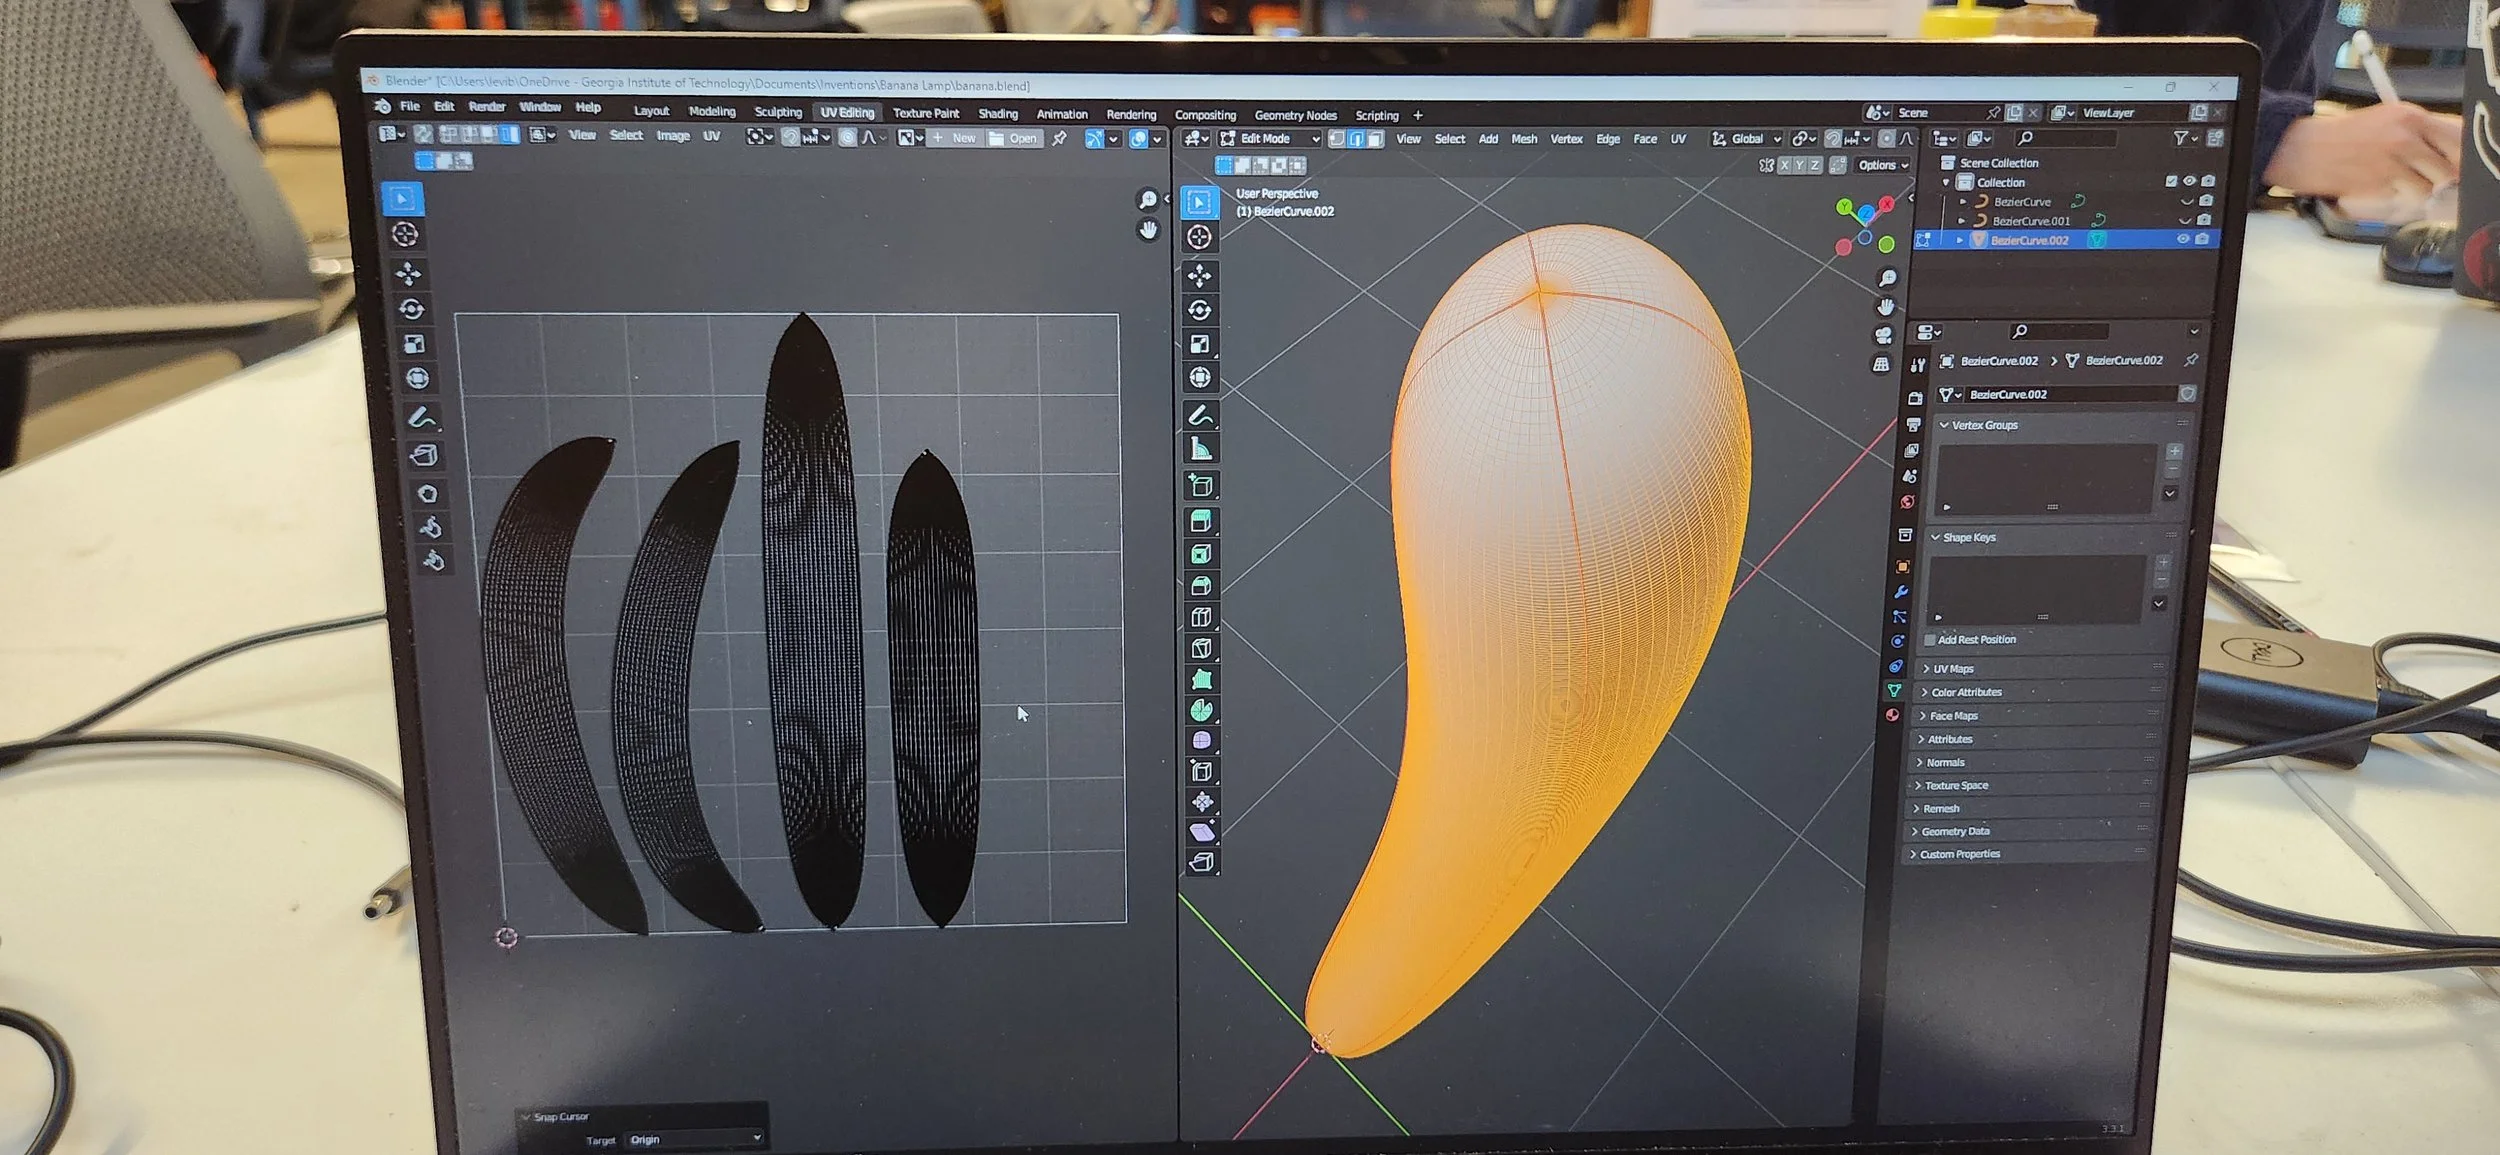Open the Edit Mode dropdown

coord(1270,139)
